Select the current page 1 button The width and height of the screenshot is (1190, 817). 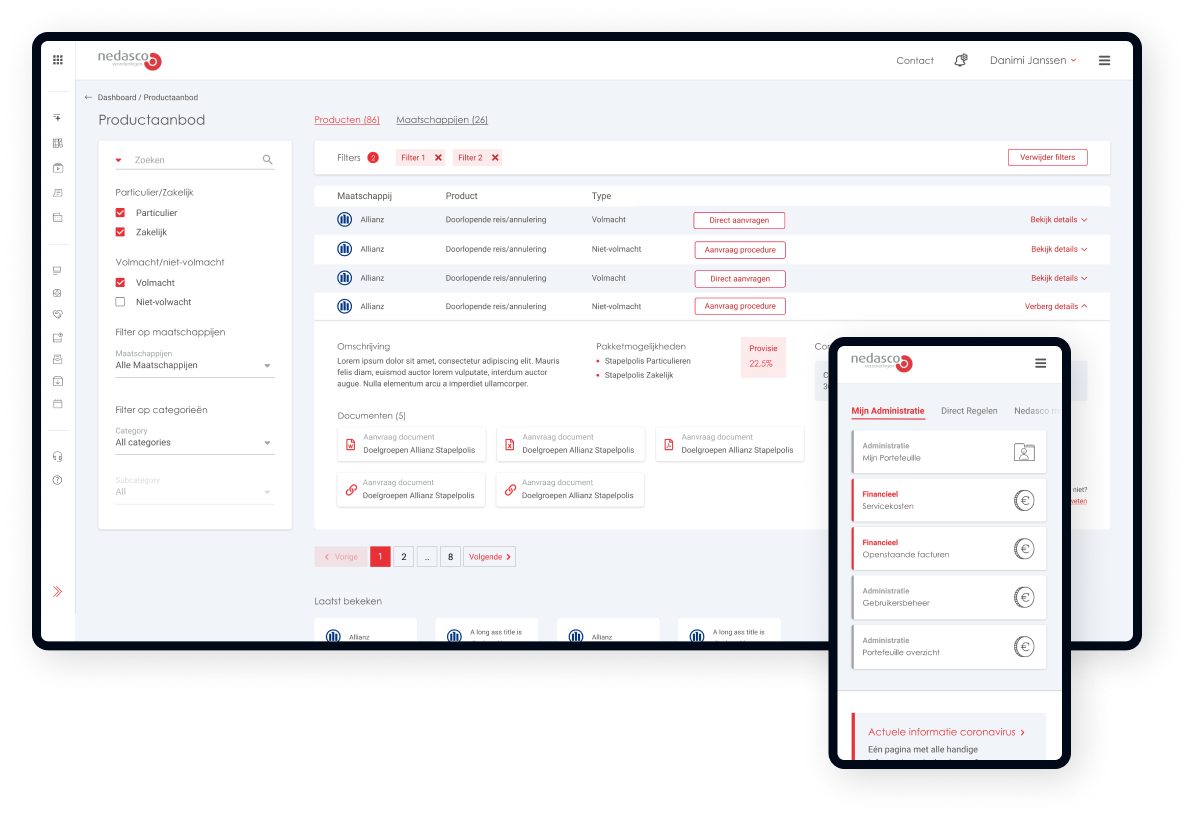pos(380,557)
